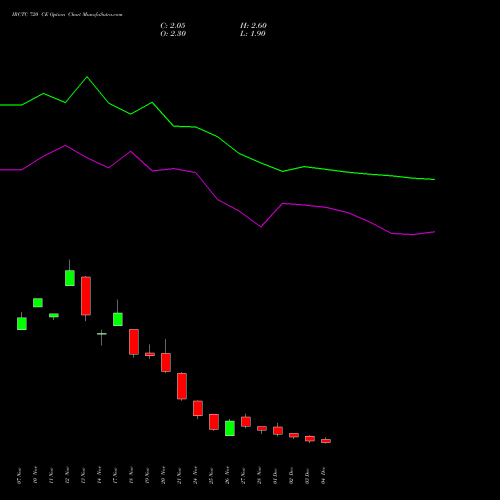Click the 19 Nov small red candlestick
Viewport: 500px width, 500px height.
[x=150, y=354]
